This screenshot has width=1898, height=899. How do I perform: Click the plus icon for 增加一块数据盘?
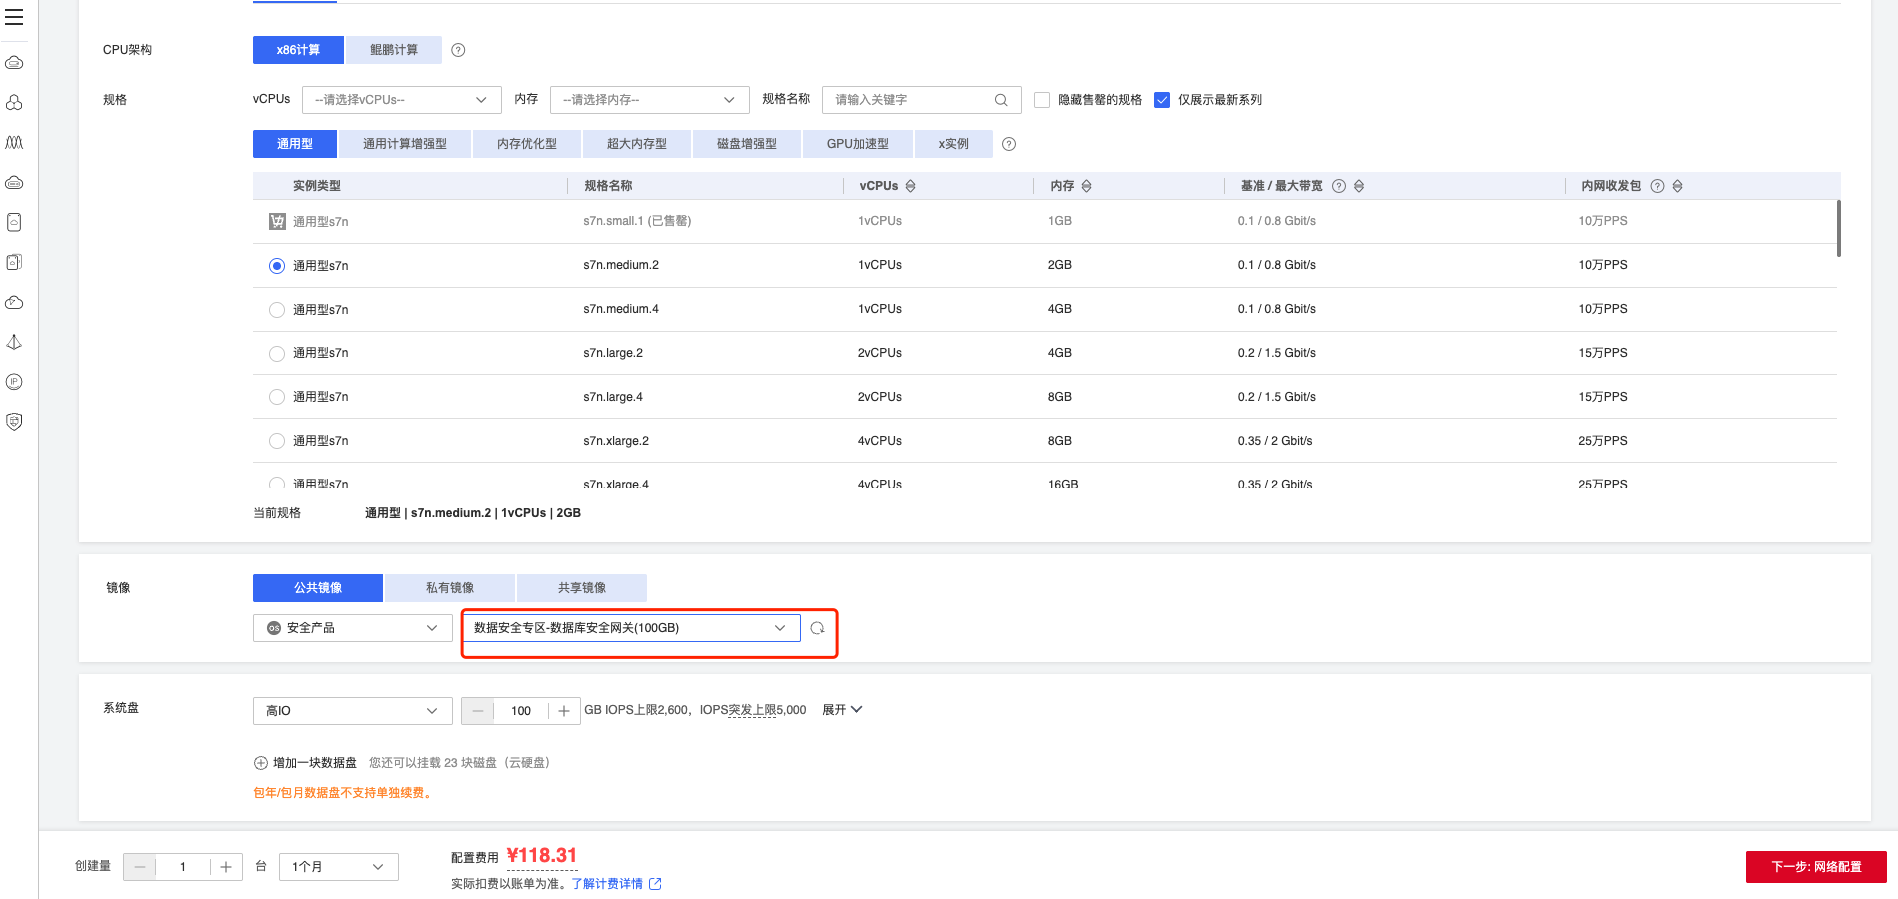click(x=261, y=763)
